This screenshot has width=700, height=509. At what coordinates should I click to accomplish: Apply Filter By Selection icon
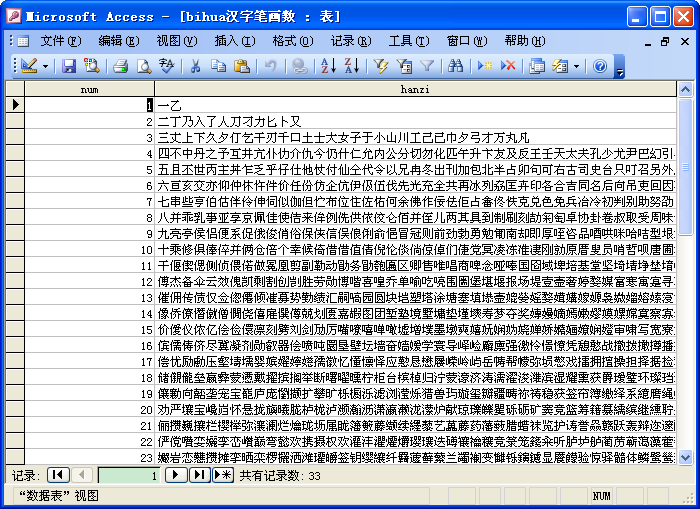[381, 66]
